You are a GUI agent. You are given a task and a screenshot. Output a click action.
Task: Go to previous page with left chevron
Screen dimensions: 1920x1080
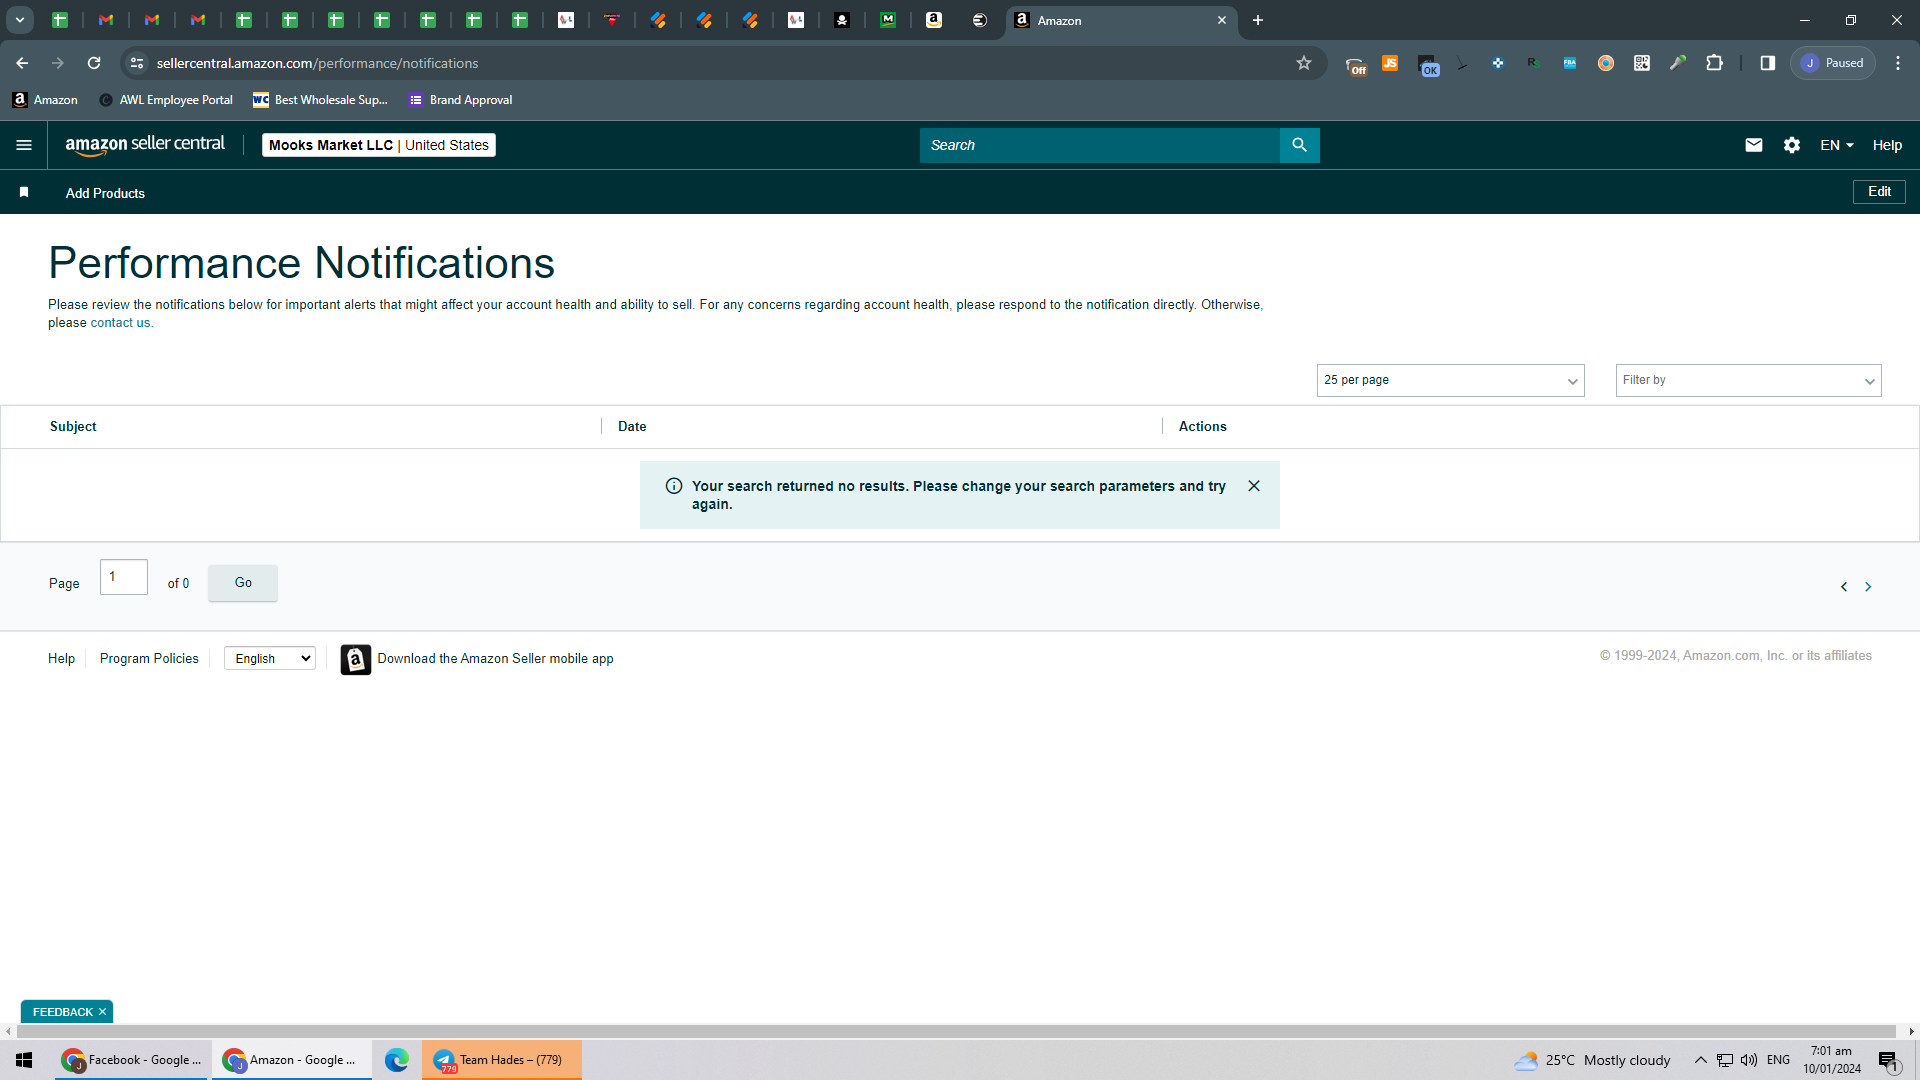tap(1844, 587)
